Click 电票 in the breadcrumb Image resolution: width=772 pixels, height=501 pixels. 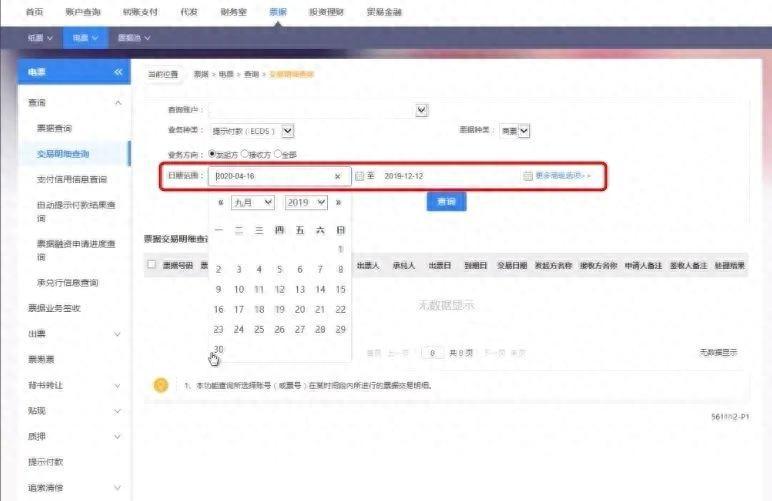pyautogui.click(x=226, y=74)
